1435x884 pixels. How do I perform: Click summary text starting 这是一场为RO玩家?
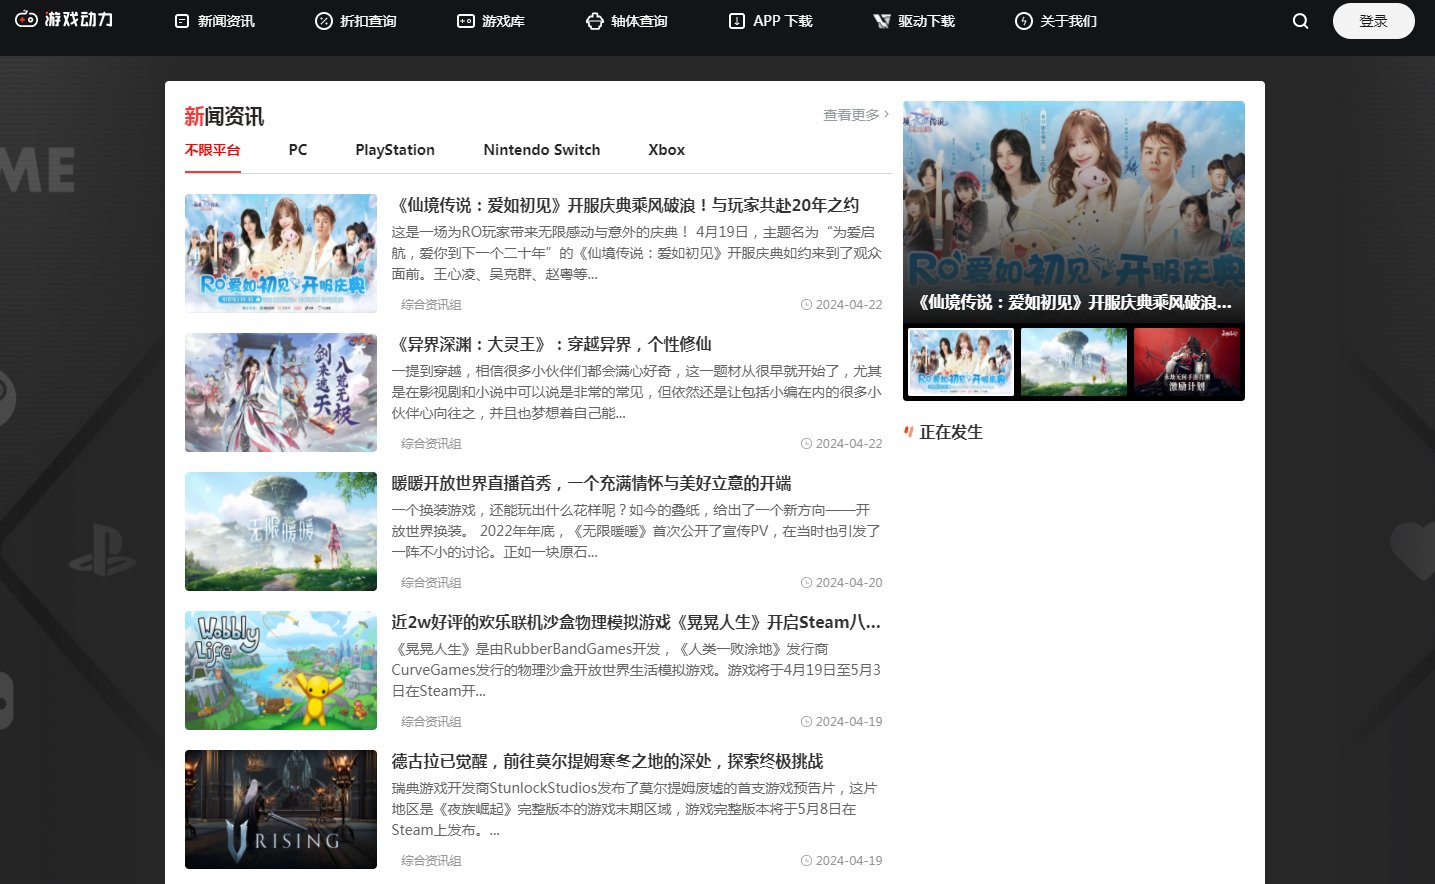click(636, 253)
